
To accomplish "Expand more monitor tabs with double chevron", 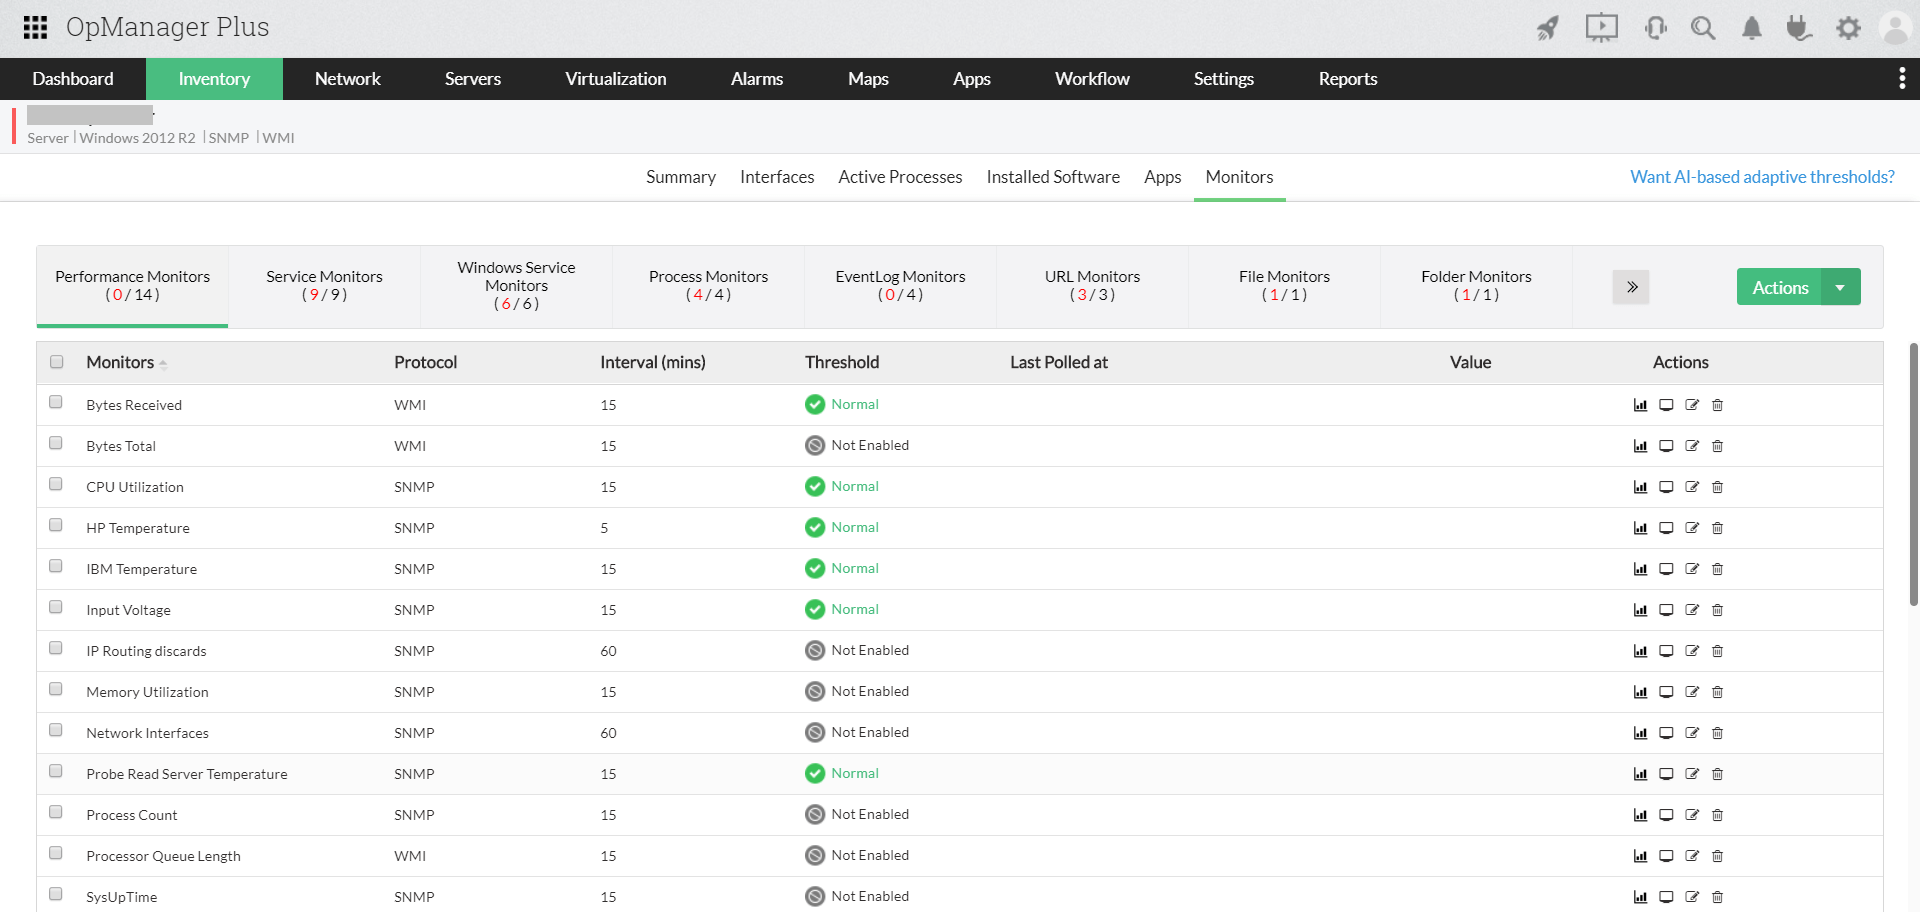I will [x=1631, y=287].
